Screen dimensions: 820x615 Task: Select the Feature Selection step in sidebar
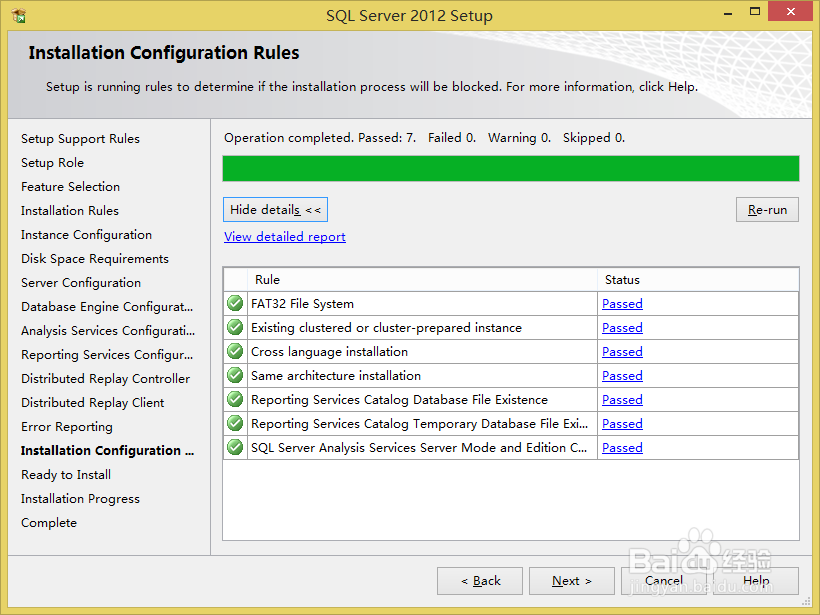[x=70, y=186]
